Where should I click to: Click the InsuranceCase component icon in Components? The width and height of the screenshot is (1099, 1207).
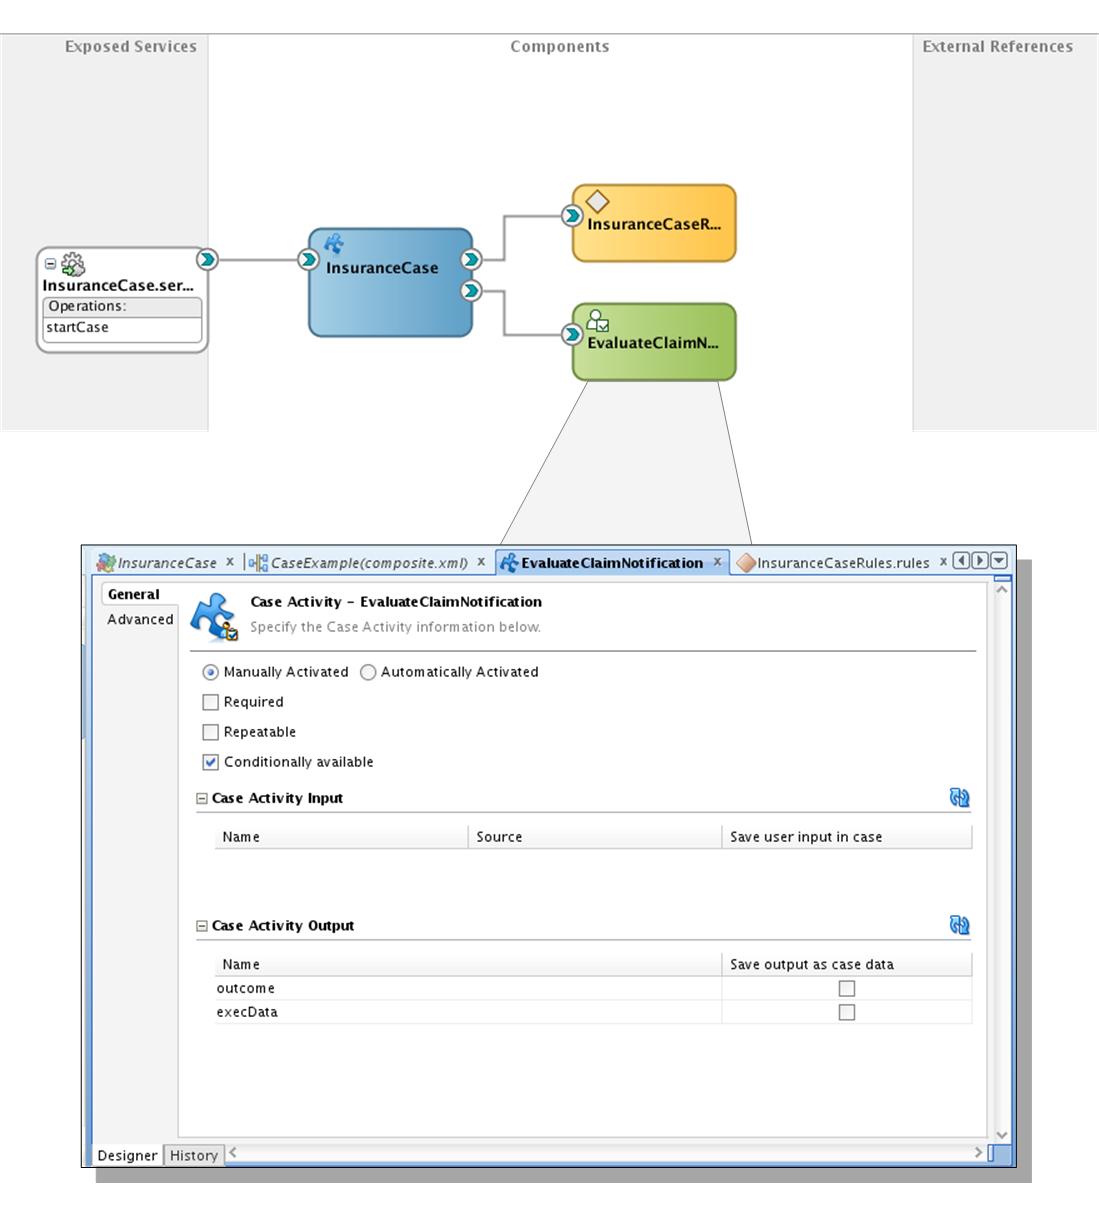point(335,242)
